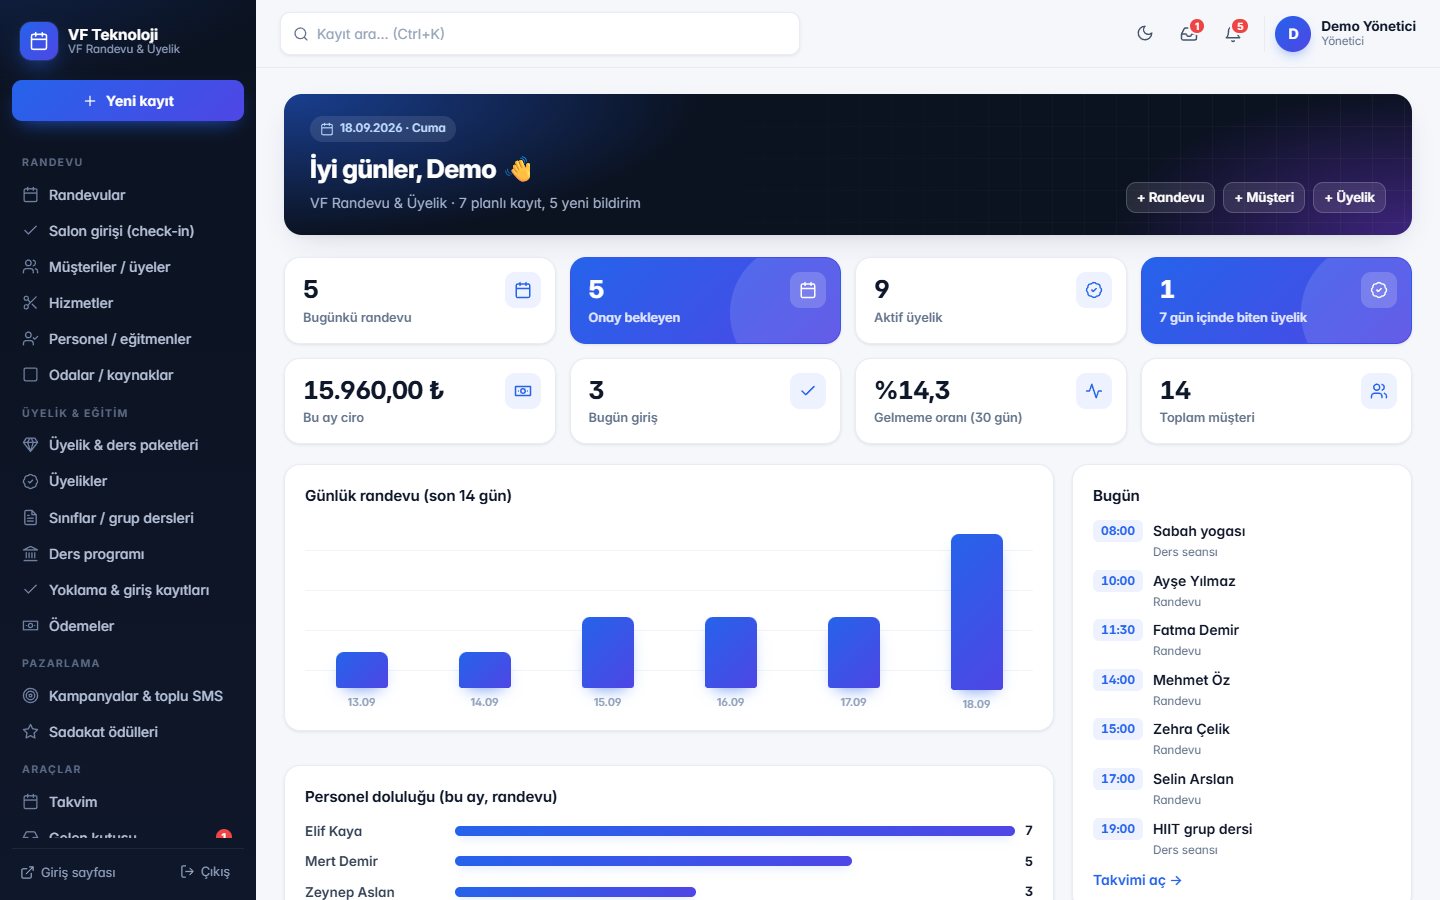Click the Demo Yönetici avatar circle
This screenshot has width=1440, height=900.
pos(1293,34)
